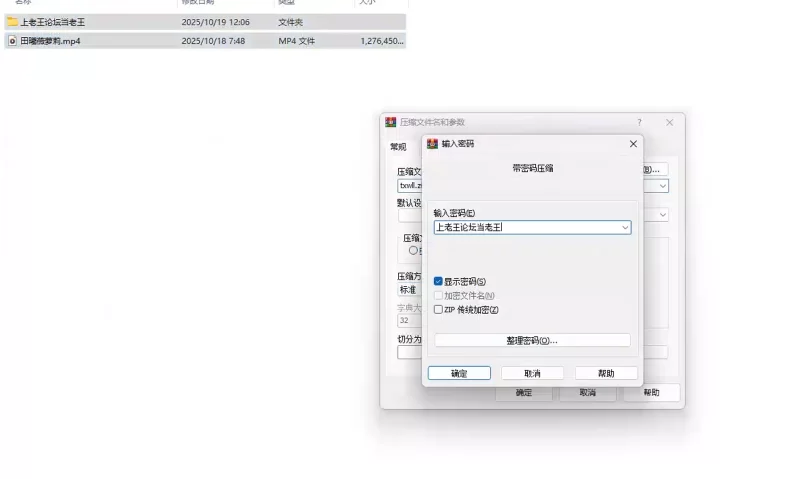This screenshot has height=479, width=800.
Task: Click the date 2025/10/19 12:06
Action: pos(215,22)
